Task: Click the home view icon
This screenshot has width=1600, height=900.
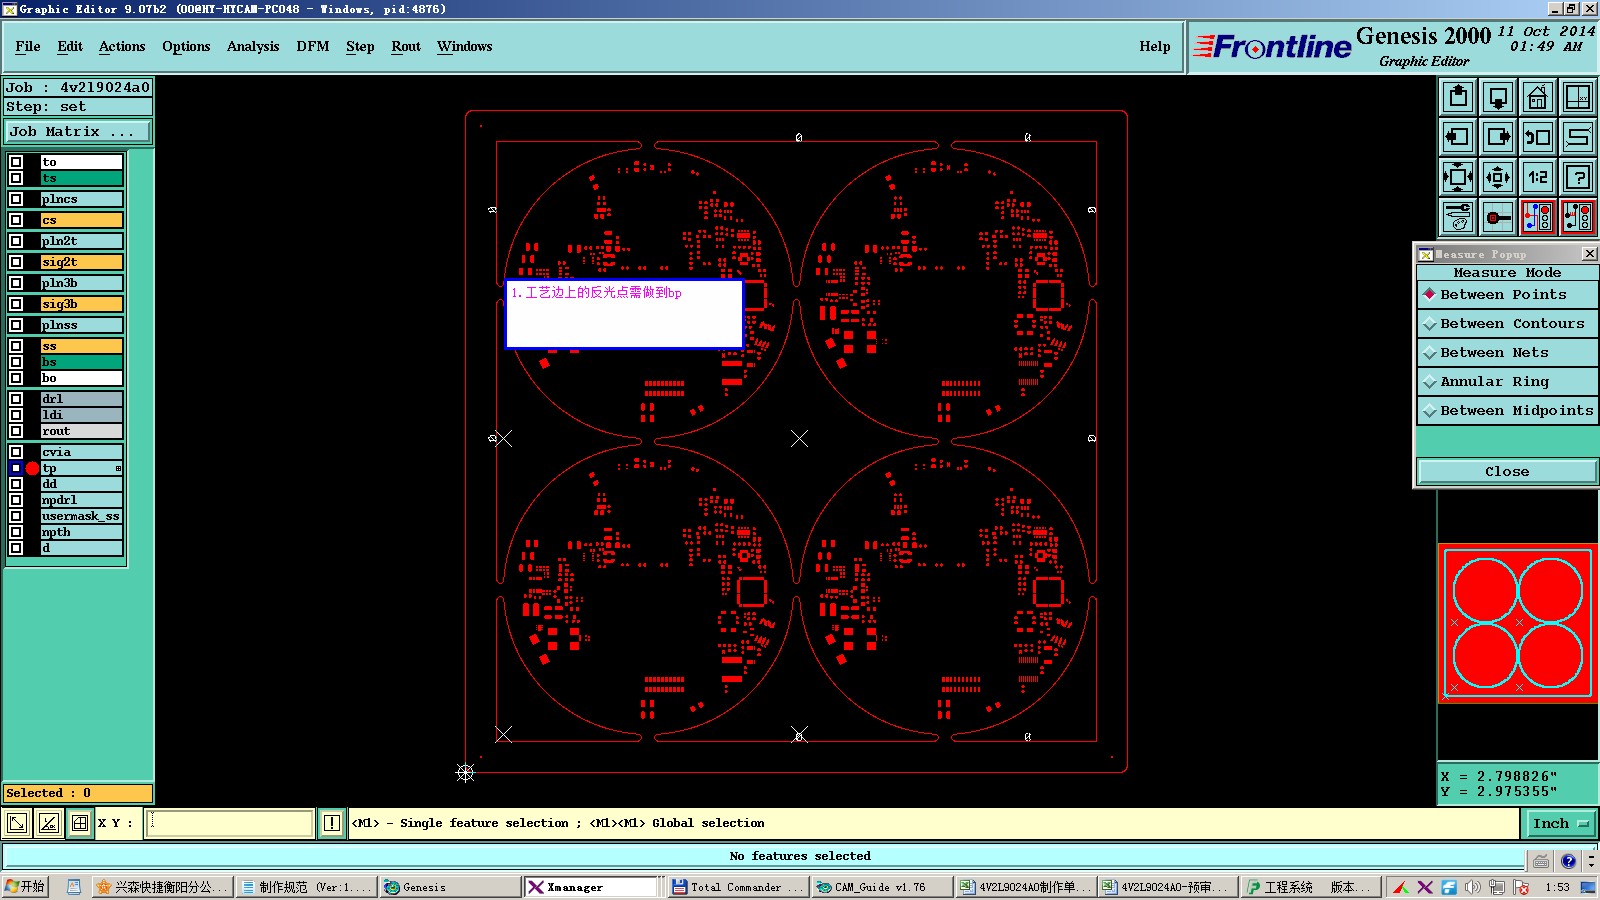Action: pos(1538,97)
